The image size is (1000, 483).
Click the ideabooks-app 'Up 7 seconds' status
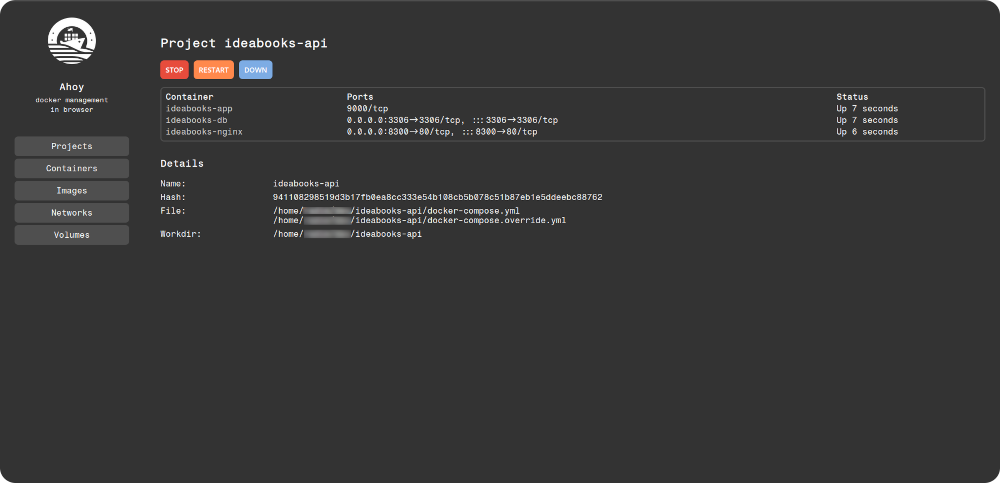(867, 108)
